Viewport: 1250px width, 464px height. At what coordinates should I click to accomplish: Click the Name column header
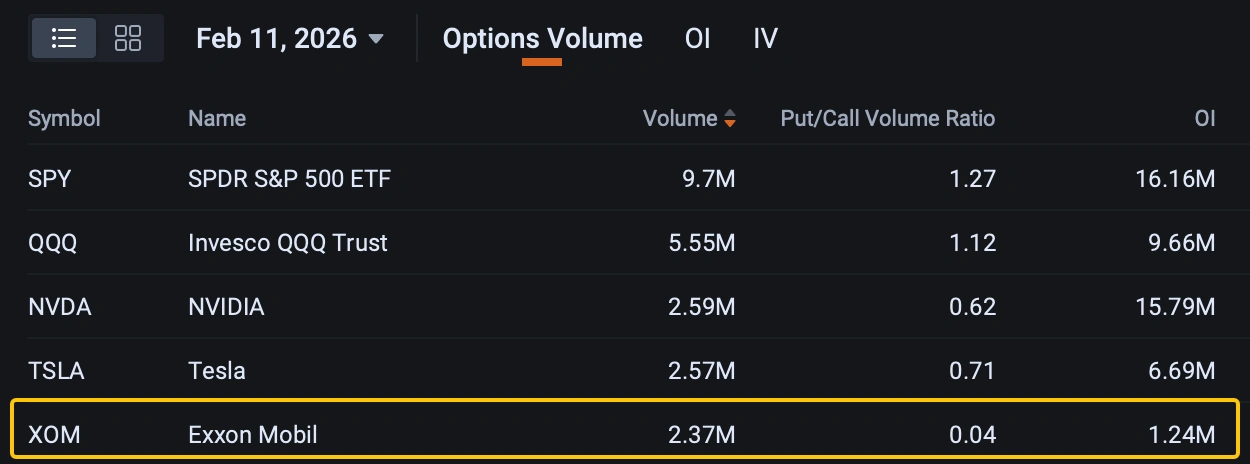(217, 118)
